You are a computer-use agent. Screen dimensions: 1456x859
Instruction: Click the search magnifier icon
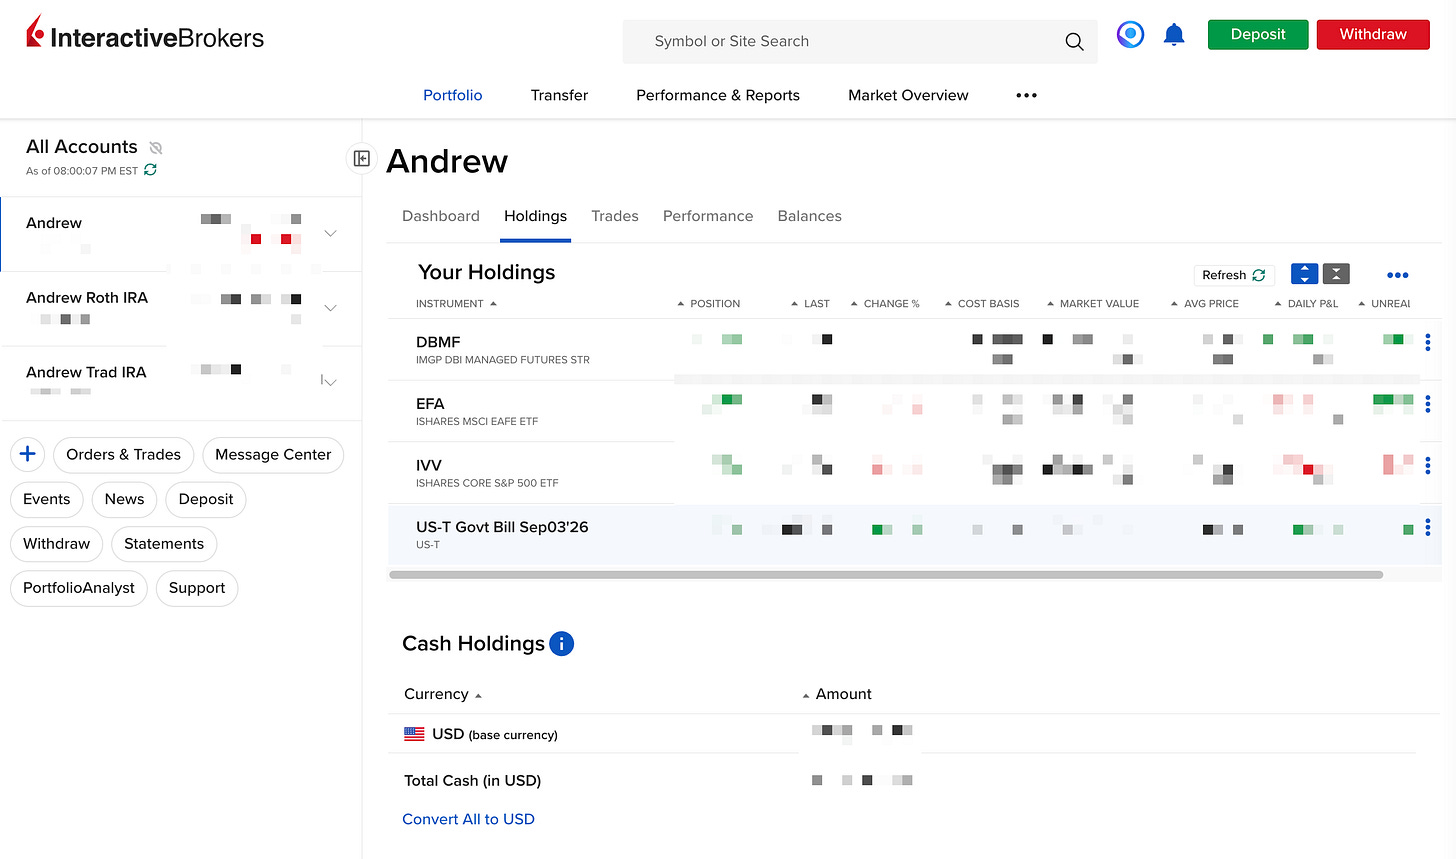tap(1074, 41)
